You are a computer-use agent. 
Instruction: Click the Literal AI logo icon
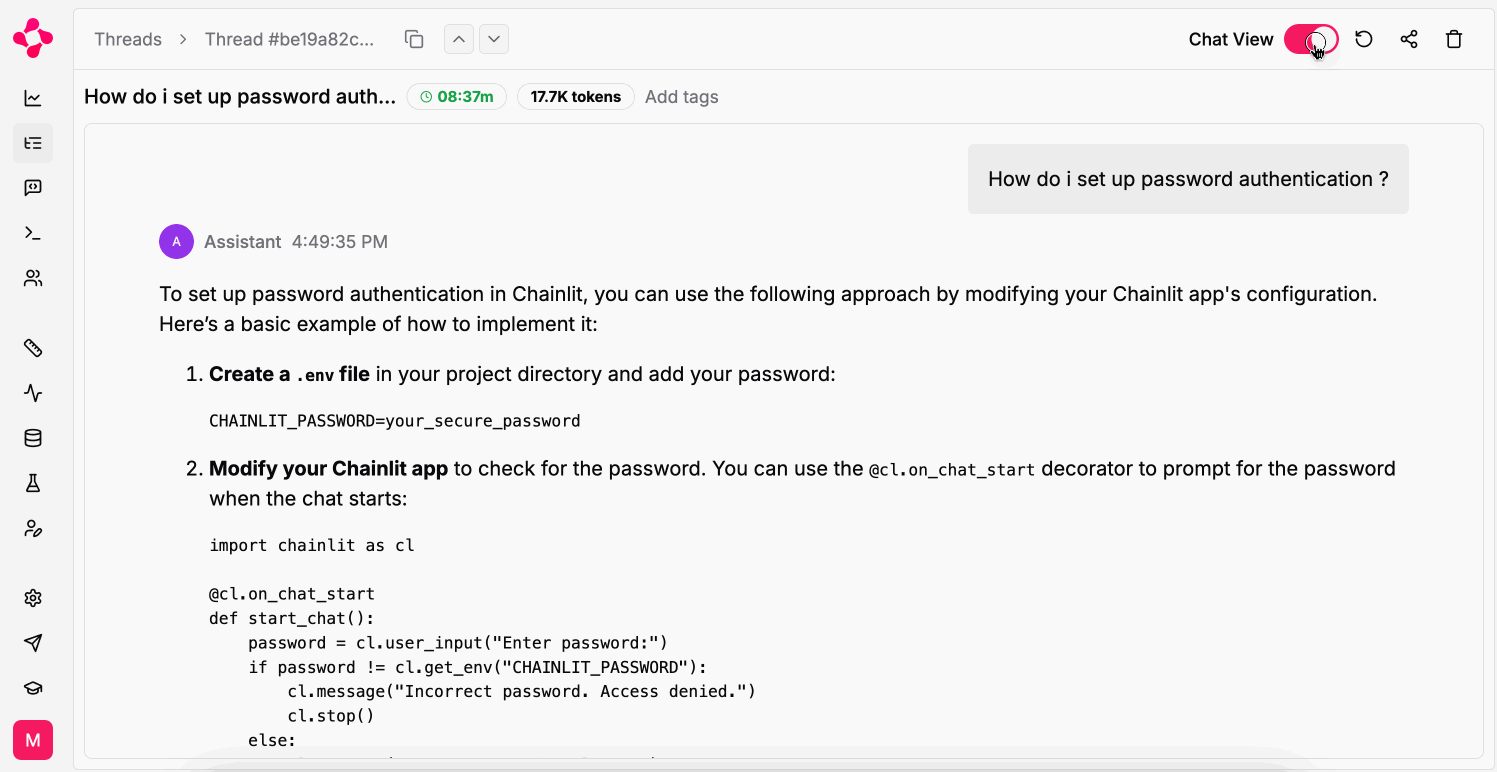[x=33, y=38]
